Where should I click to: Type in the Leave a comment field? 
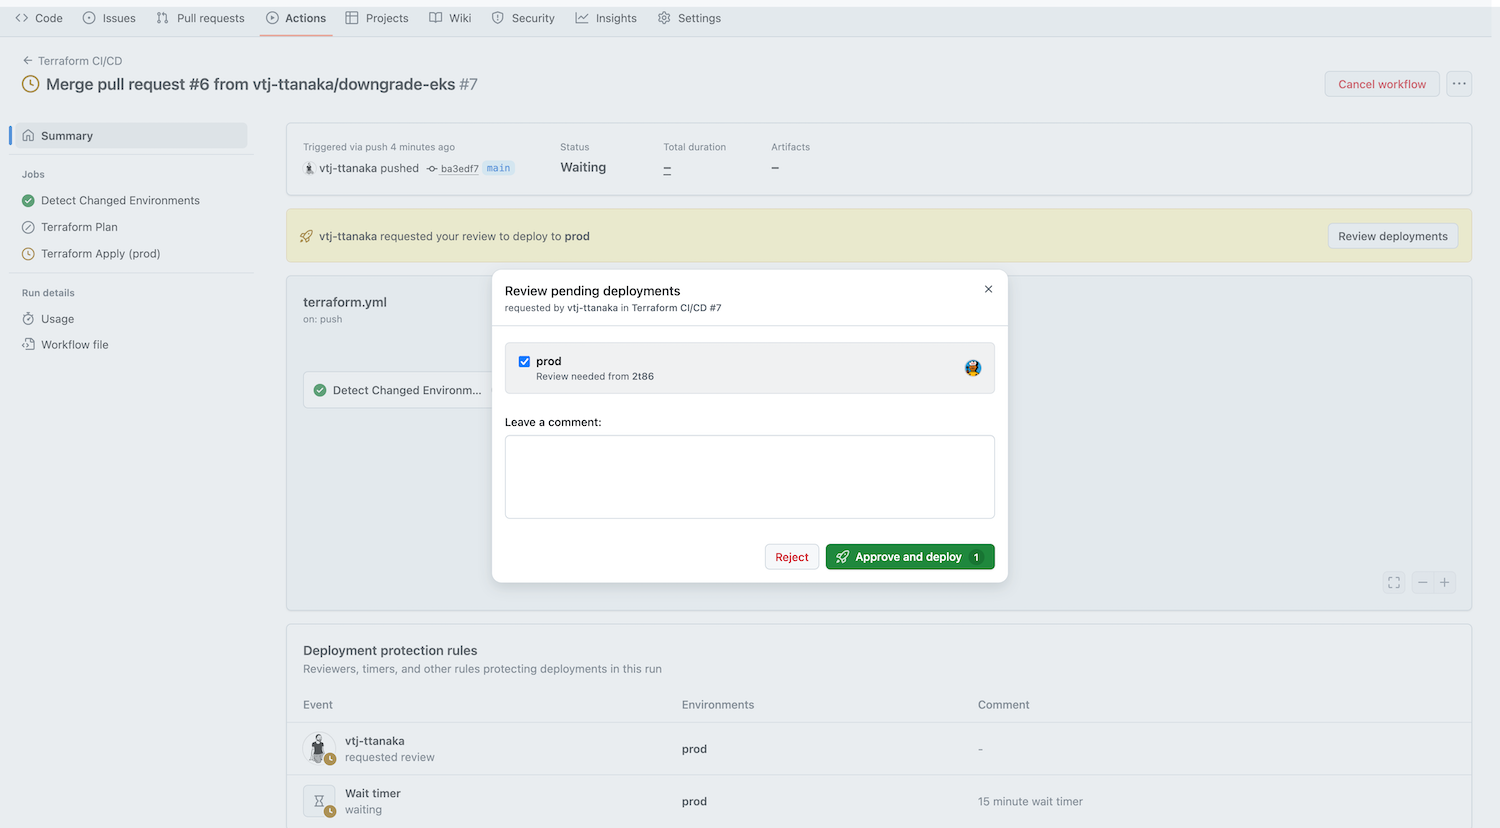click(x=749, y=477)
